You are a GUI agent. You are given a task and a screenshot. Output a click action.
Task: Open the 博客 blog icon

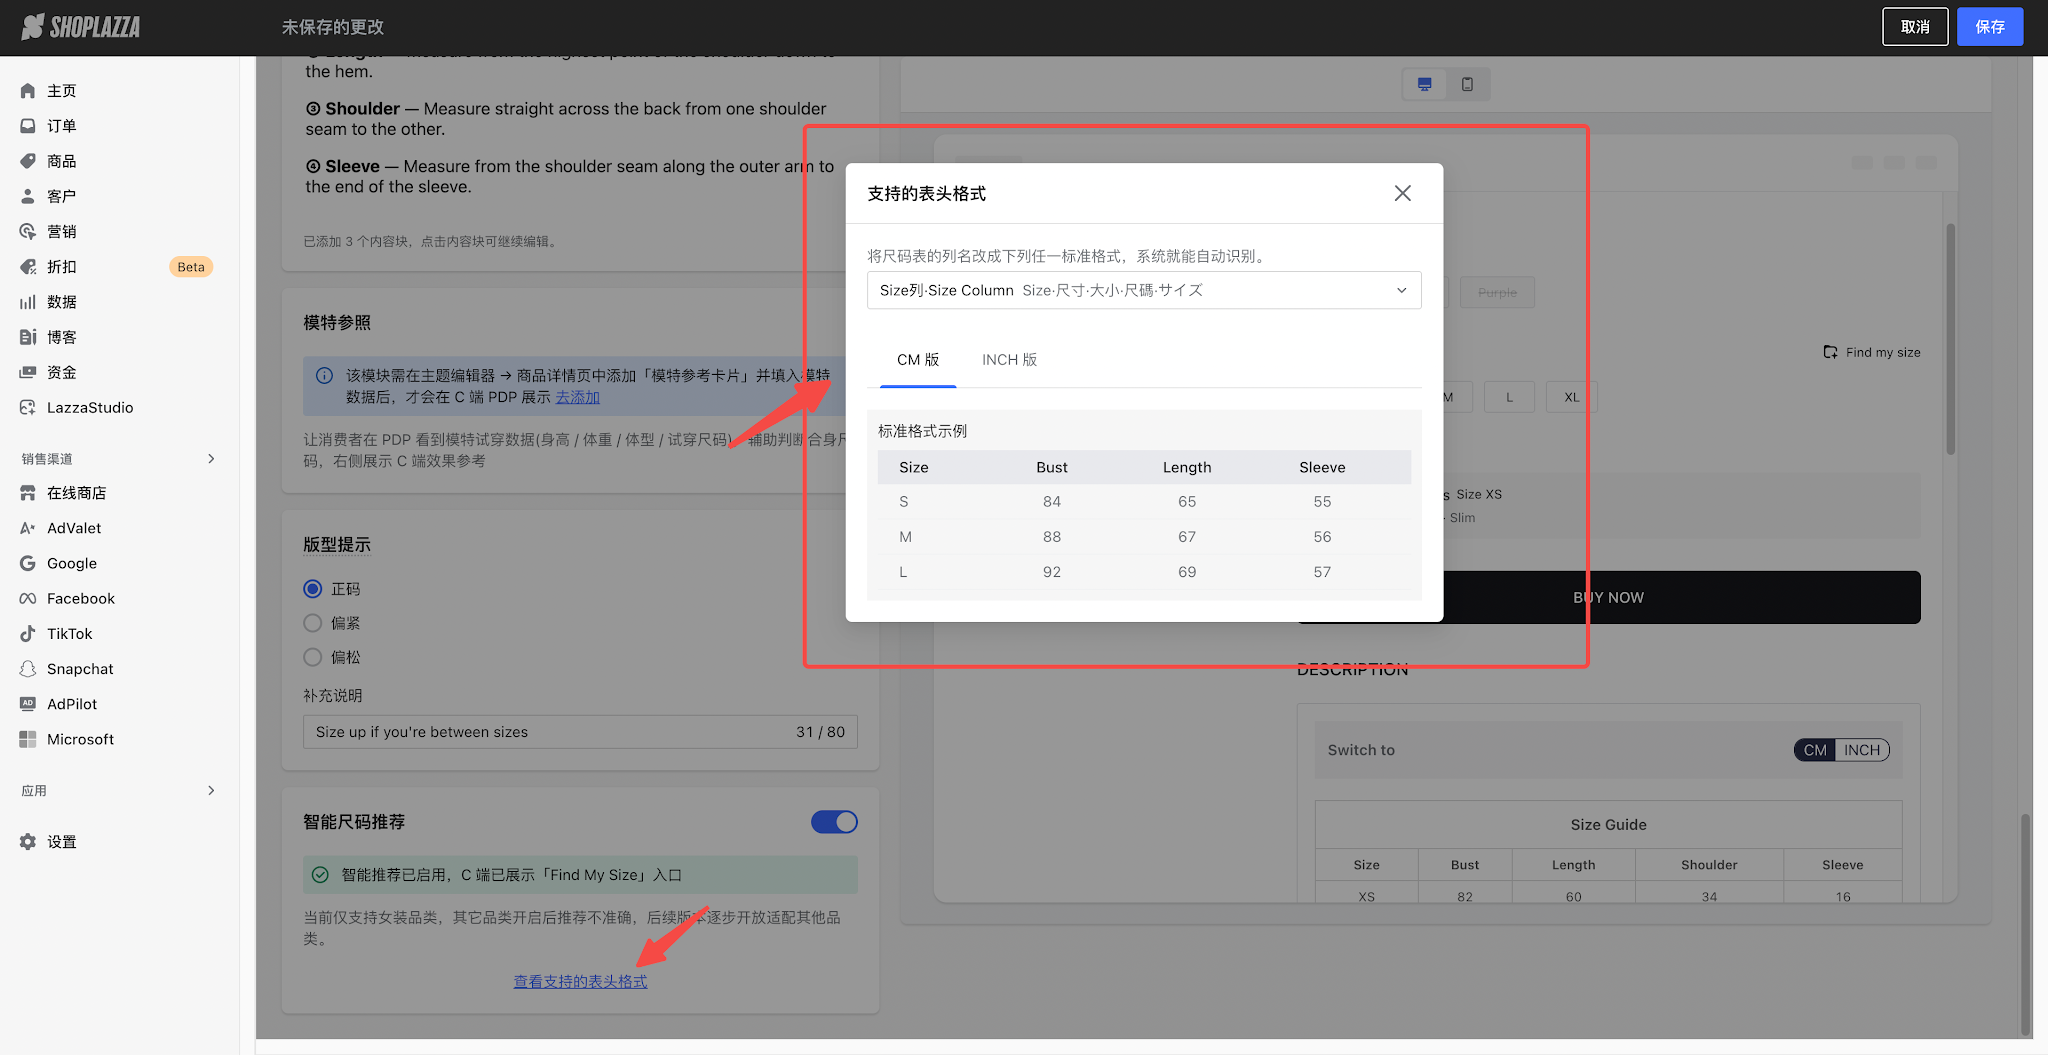coord(28,337)
